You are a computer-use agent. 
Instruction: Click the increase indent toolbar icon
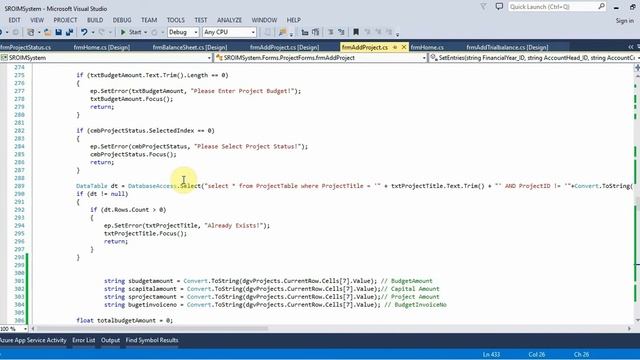pyautogui.click(x=316, y=32)
